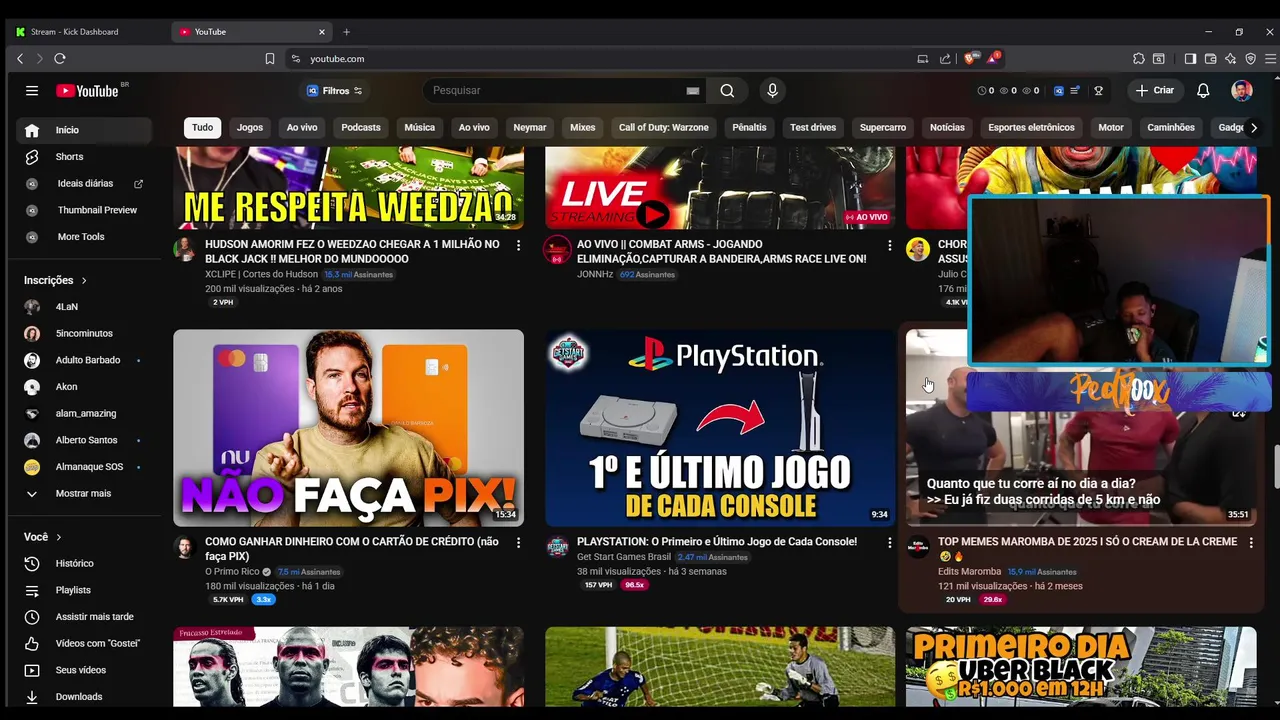Open O Primo Rico channel name
Image resolution: width=1280 pixels, height=720 pixels.
pyautogui.click(x=232, y=572)
